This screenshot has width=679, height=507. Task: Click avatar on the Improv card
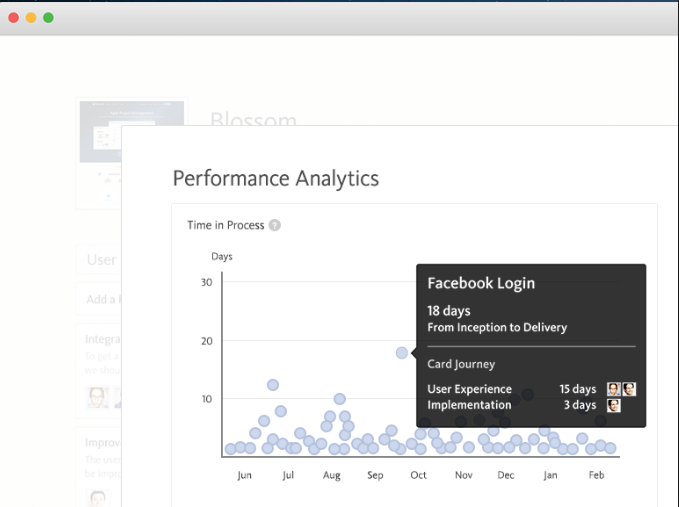tap(98, 498)
